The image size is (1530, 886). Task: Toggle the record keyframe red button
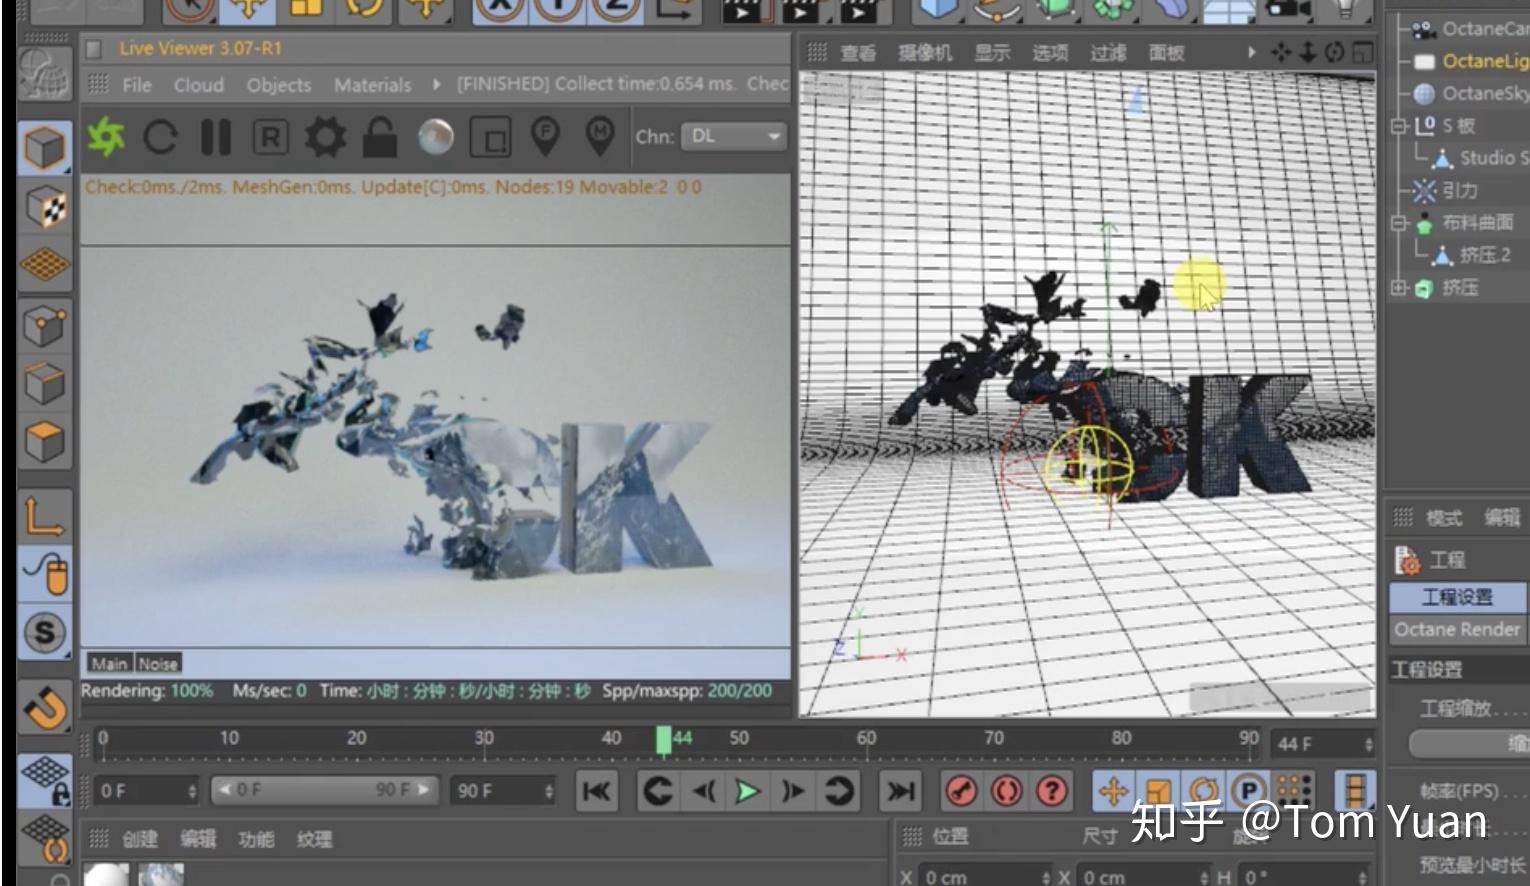click(961, 791)
